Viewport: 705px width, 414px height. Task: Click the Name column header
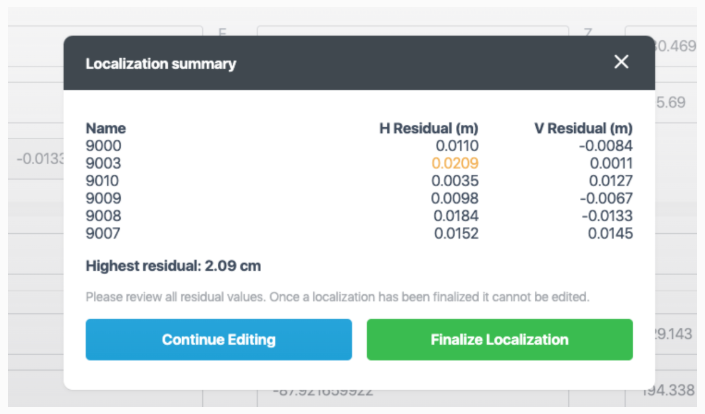coord(106,128)
